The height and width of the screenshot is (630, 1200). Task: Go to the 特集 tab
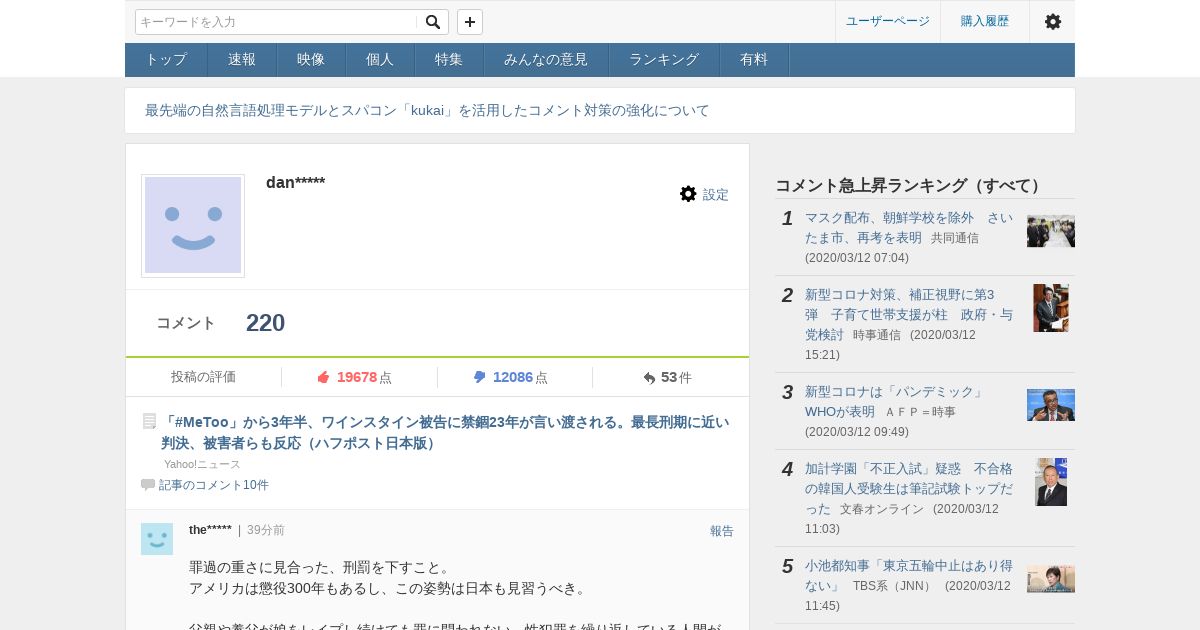(x=449, y=60)
